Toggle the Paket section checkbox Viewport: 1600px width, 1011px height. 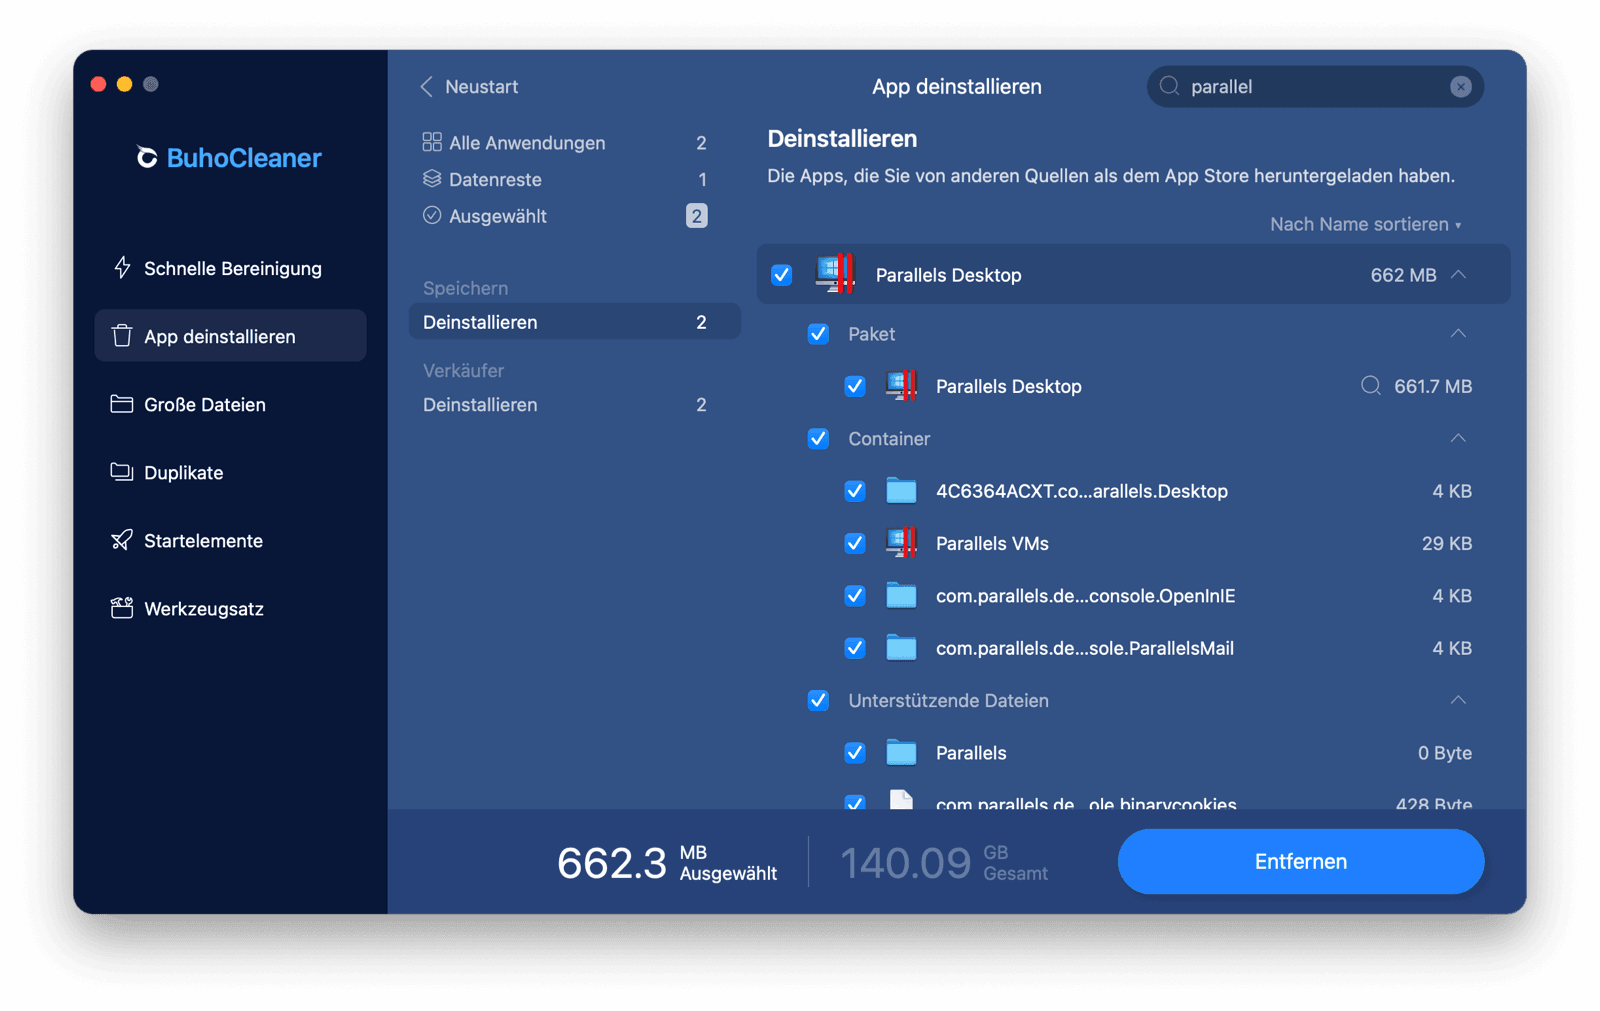pos(818,334)
